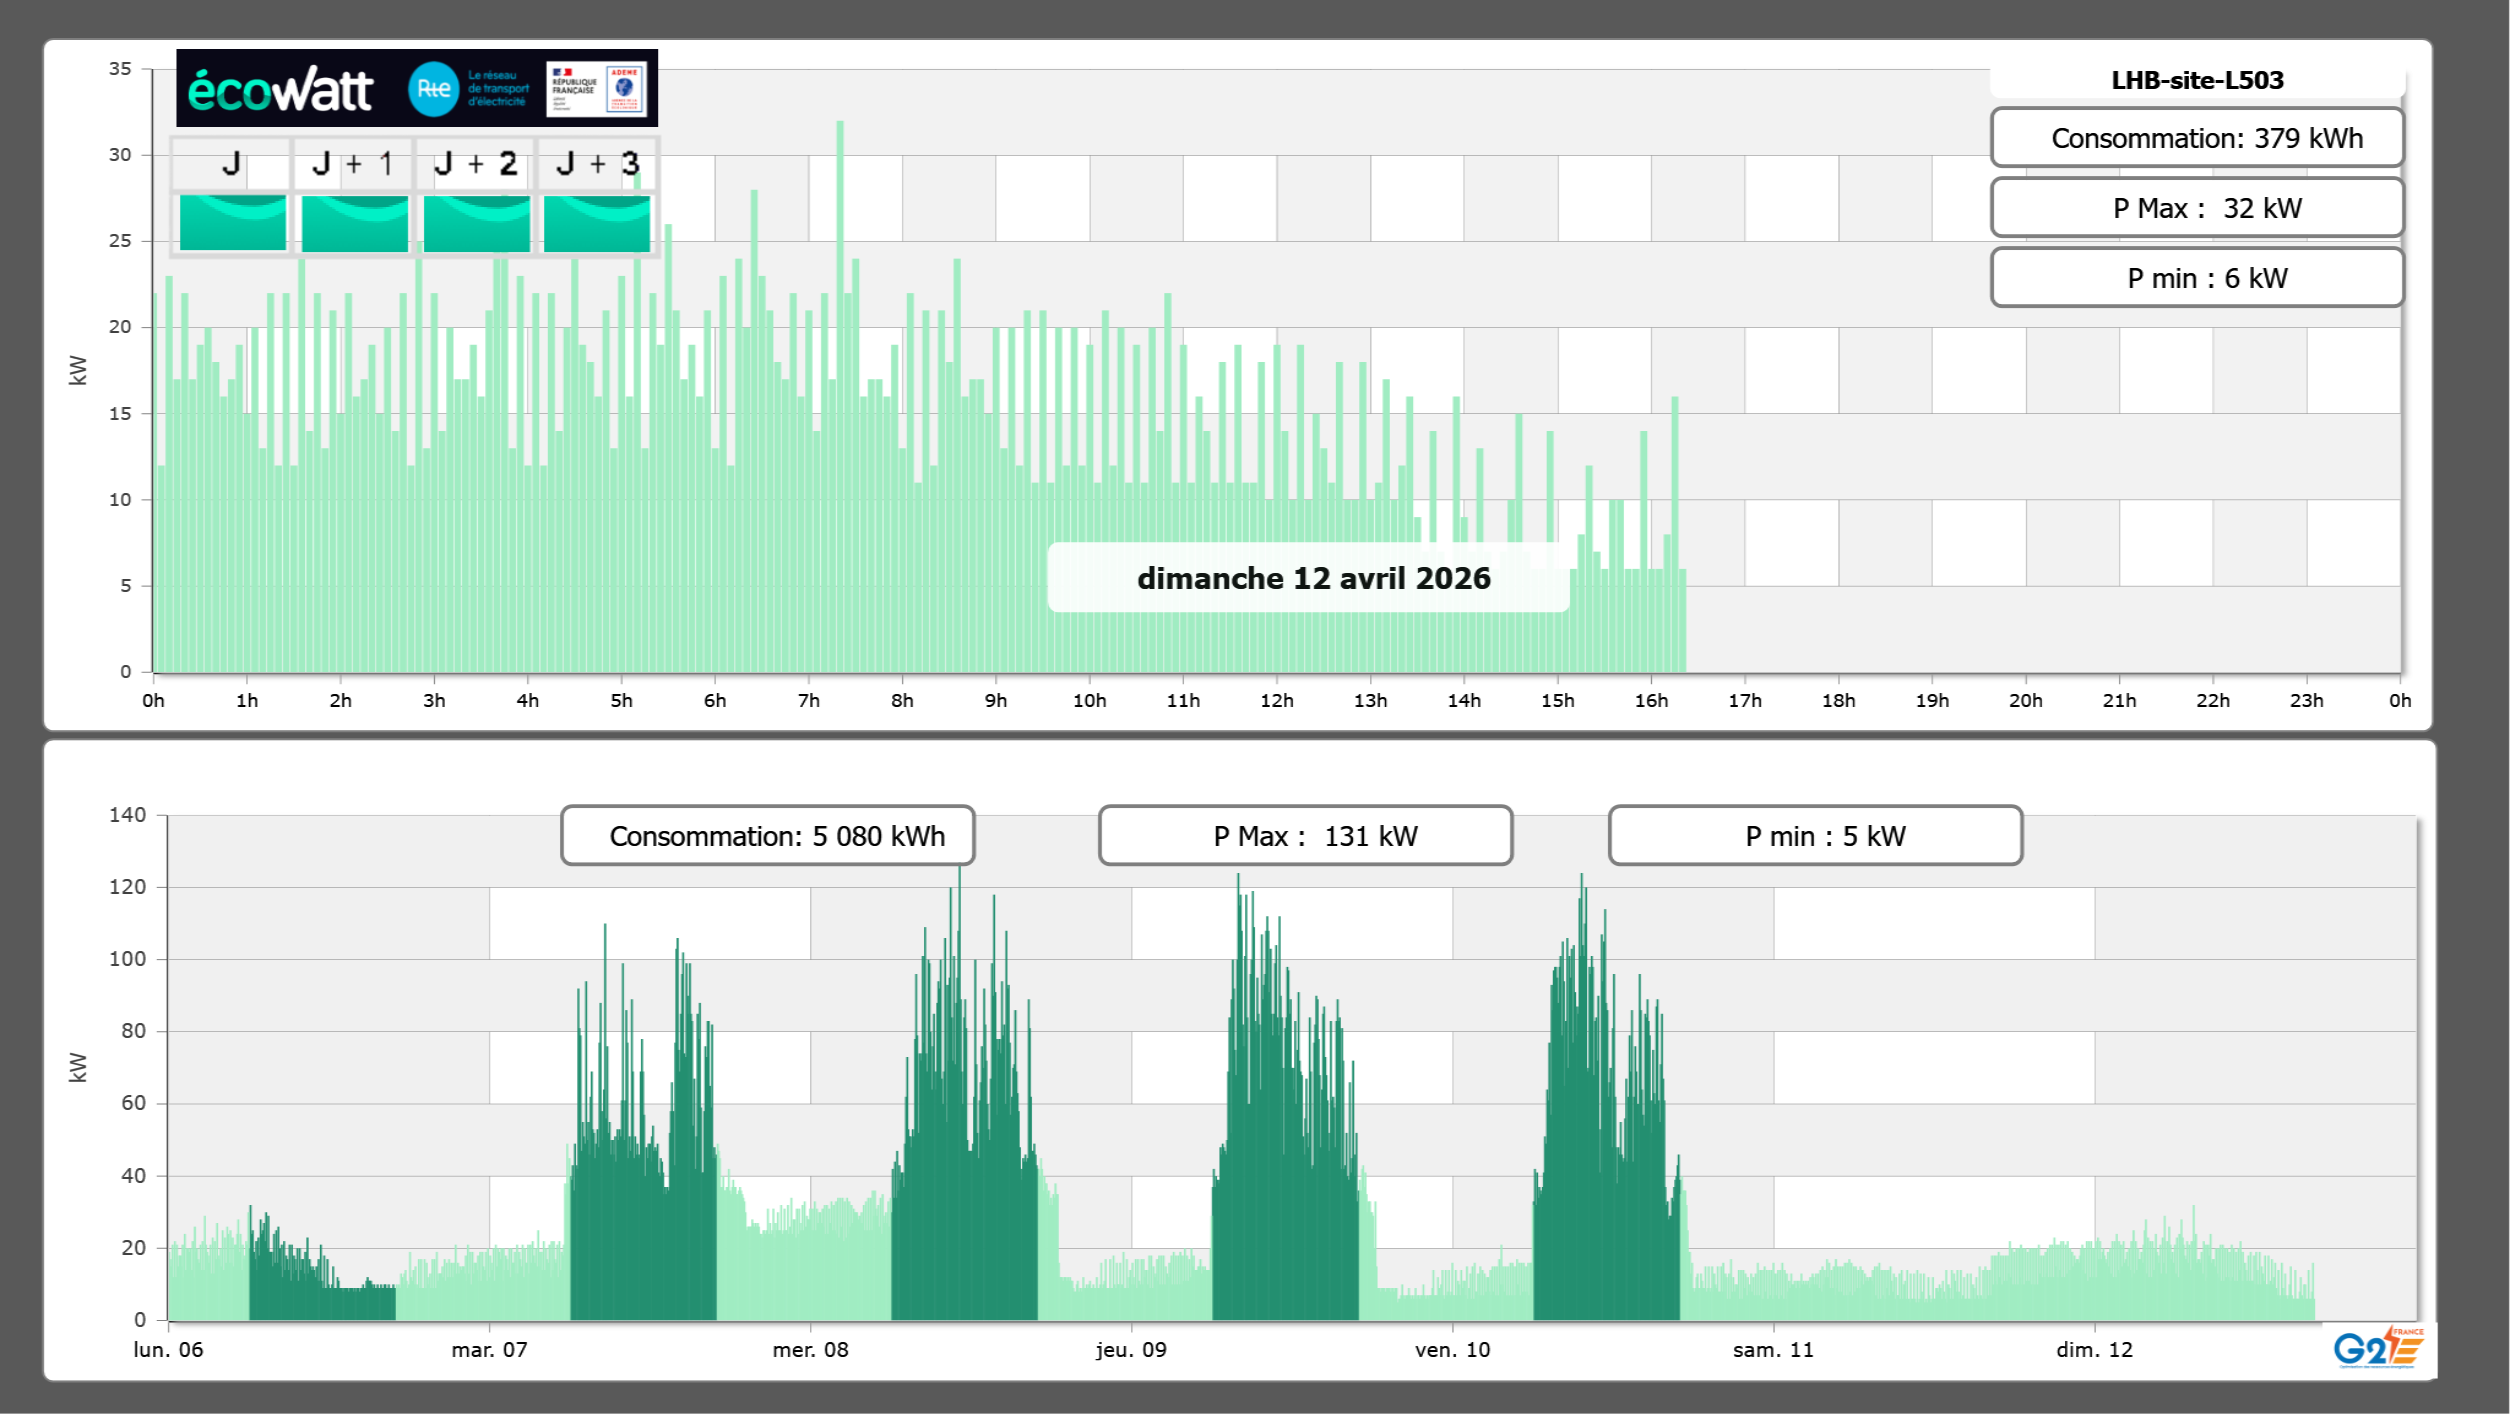Click the LHB-site-L503 site title
The image size is (2511, 1415).
(2196, 80)
